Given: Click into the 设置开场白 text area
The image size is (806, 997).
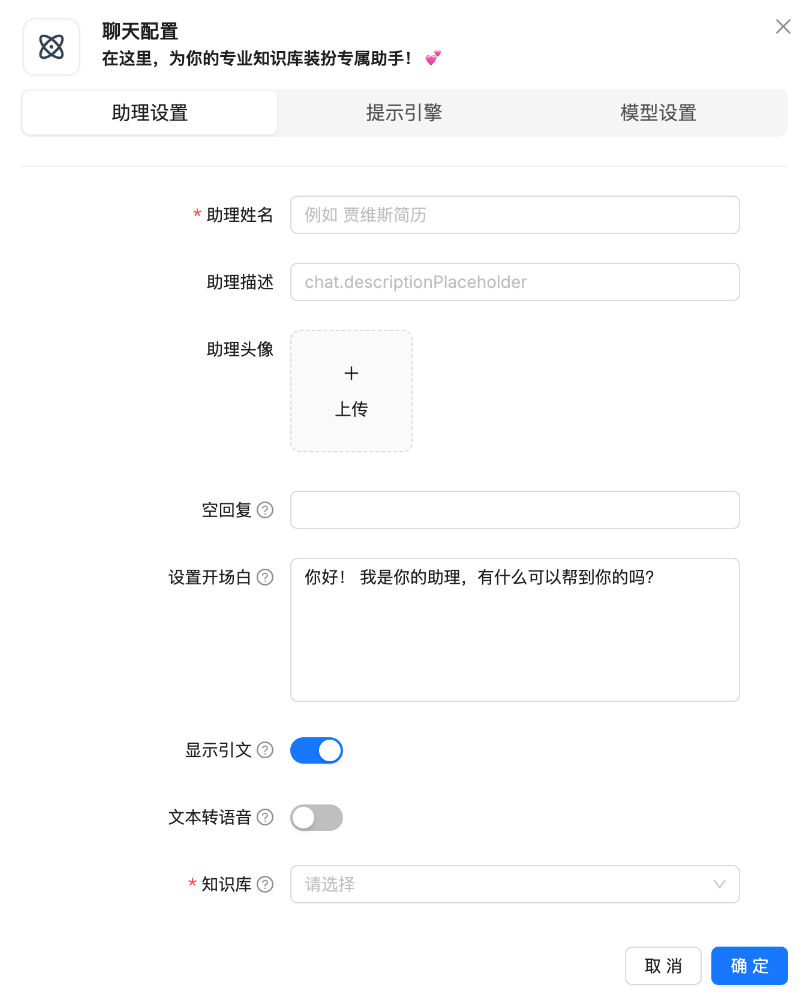Looking at the screenshot, I should point(514,640).
